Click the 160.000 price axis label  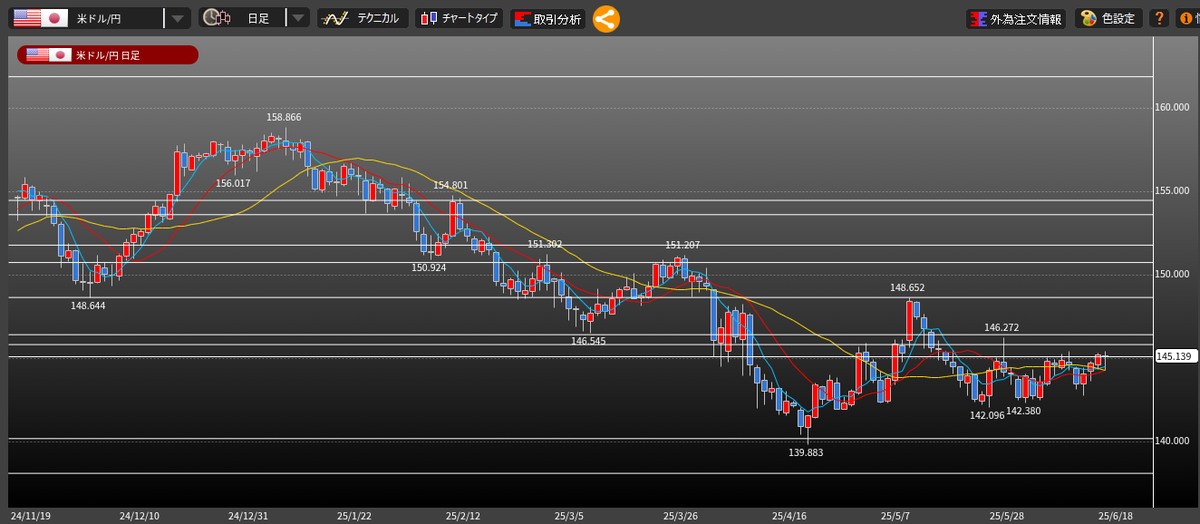click(x=1172, y=107)
